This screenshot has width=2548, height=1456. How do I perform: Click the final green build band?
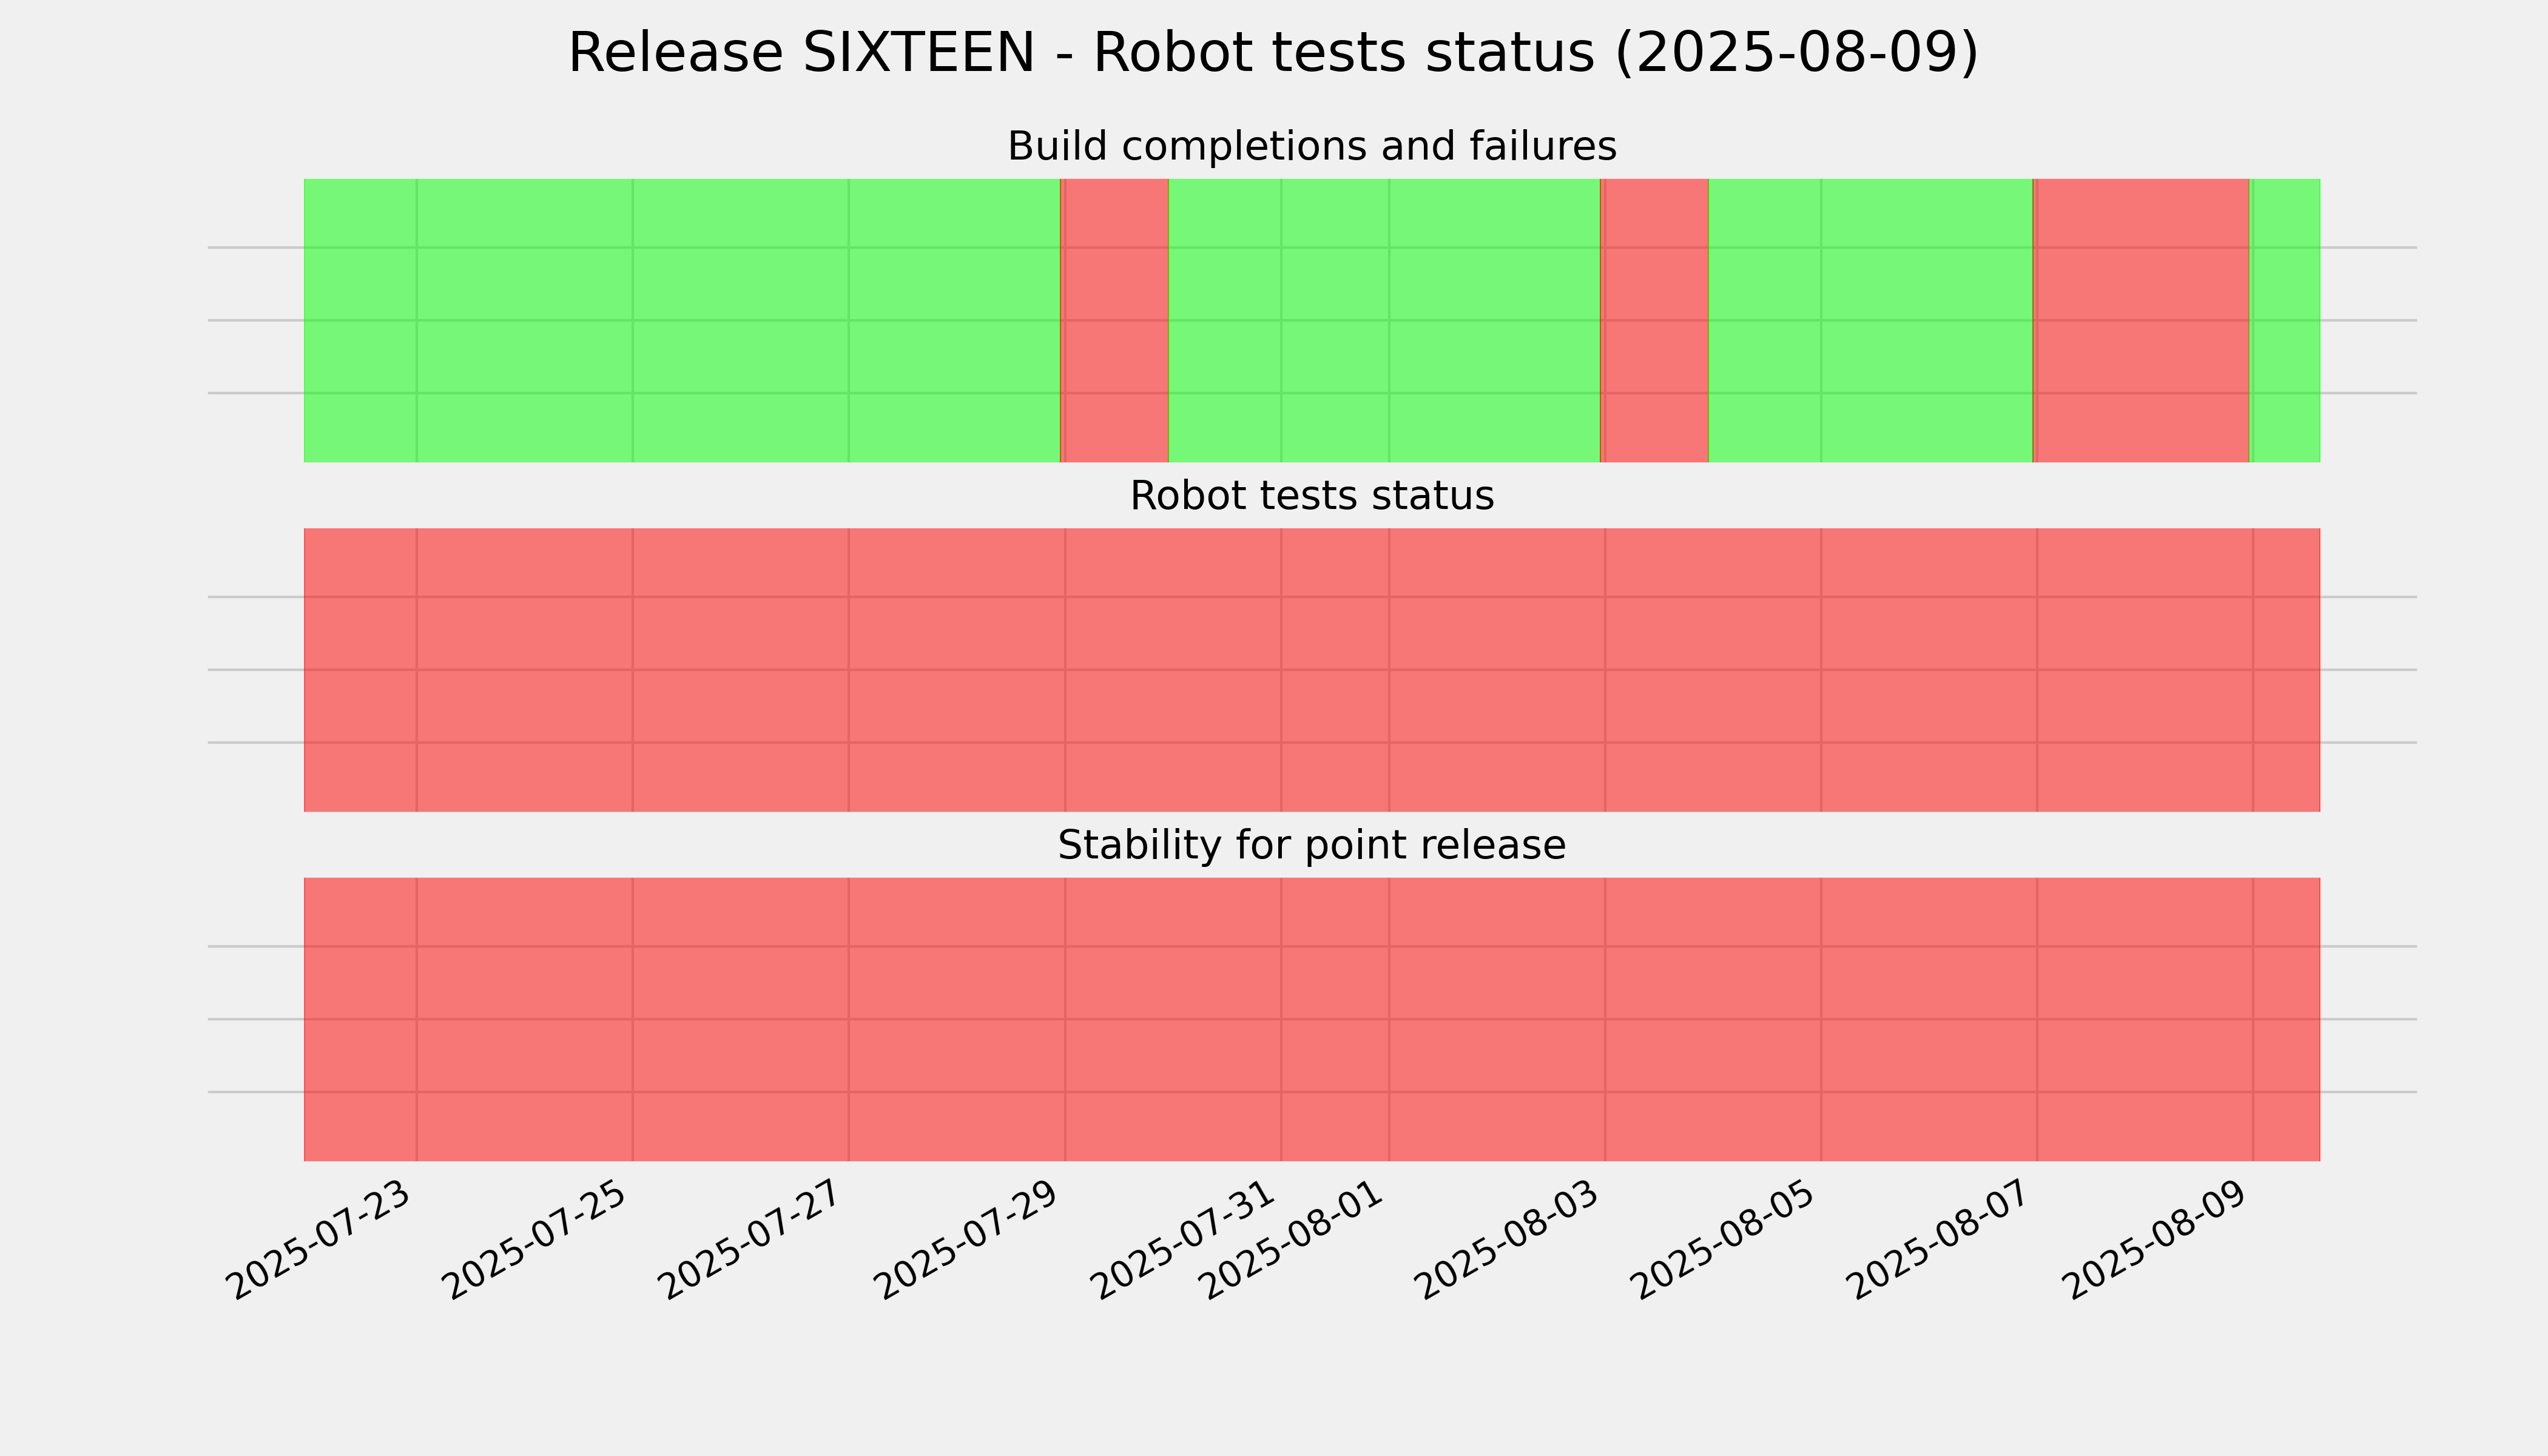coord(2285,320)
